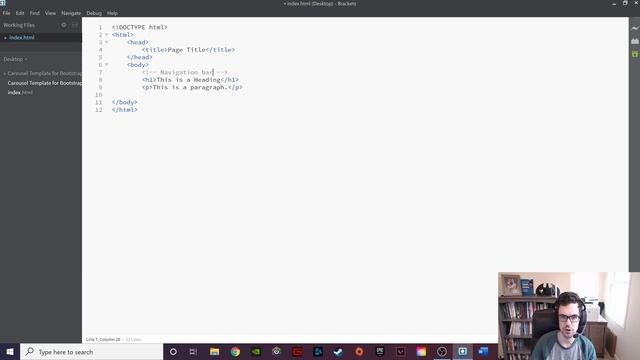
Task: Click the Working Files header
Action: click(x=19, y=25)
